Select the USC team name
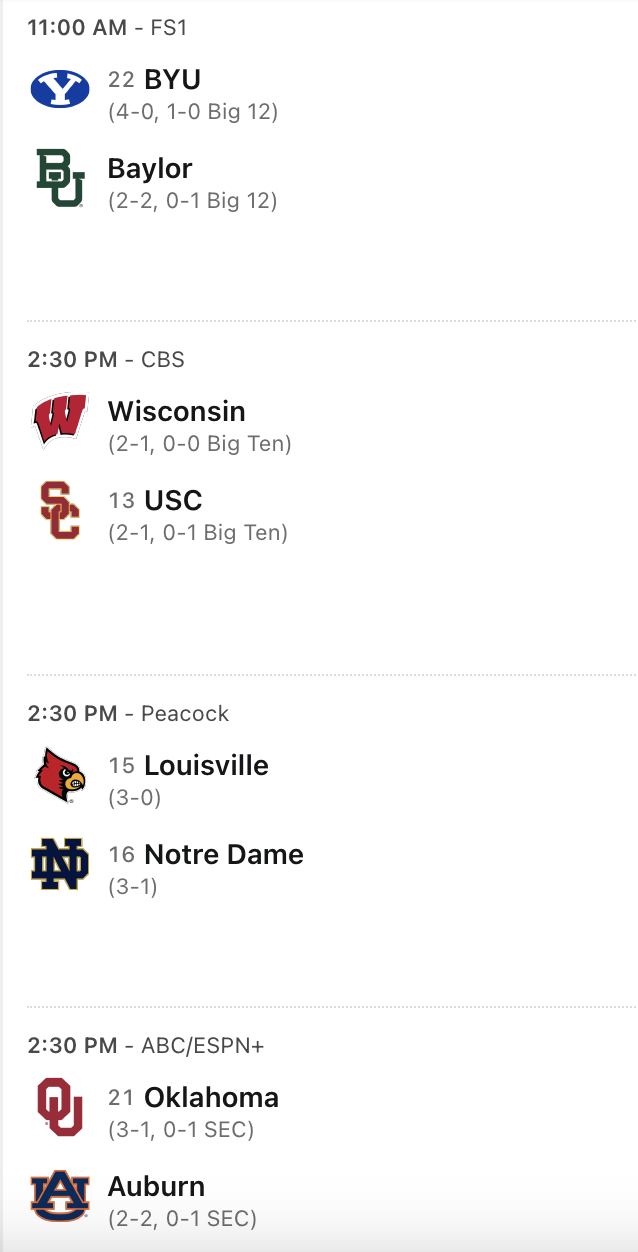The width and height of the screenshot is (638, 1252). 173,500
